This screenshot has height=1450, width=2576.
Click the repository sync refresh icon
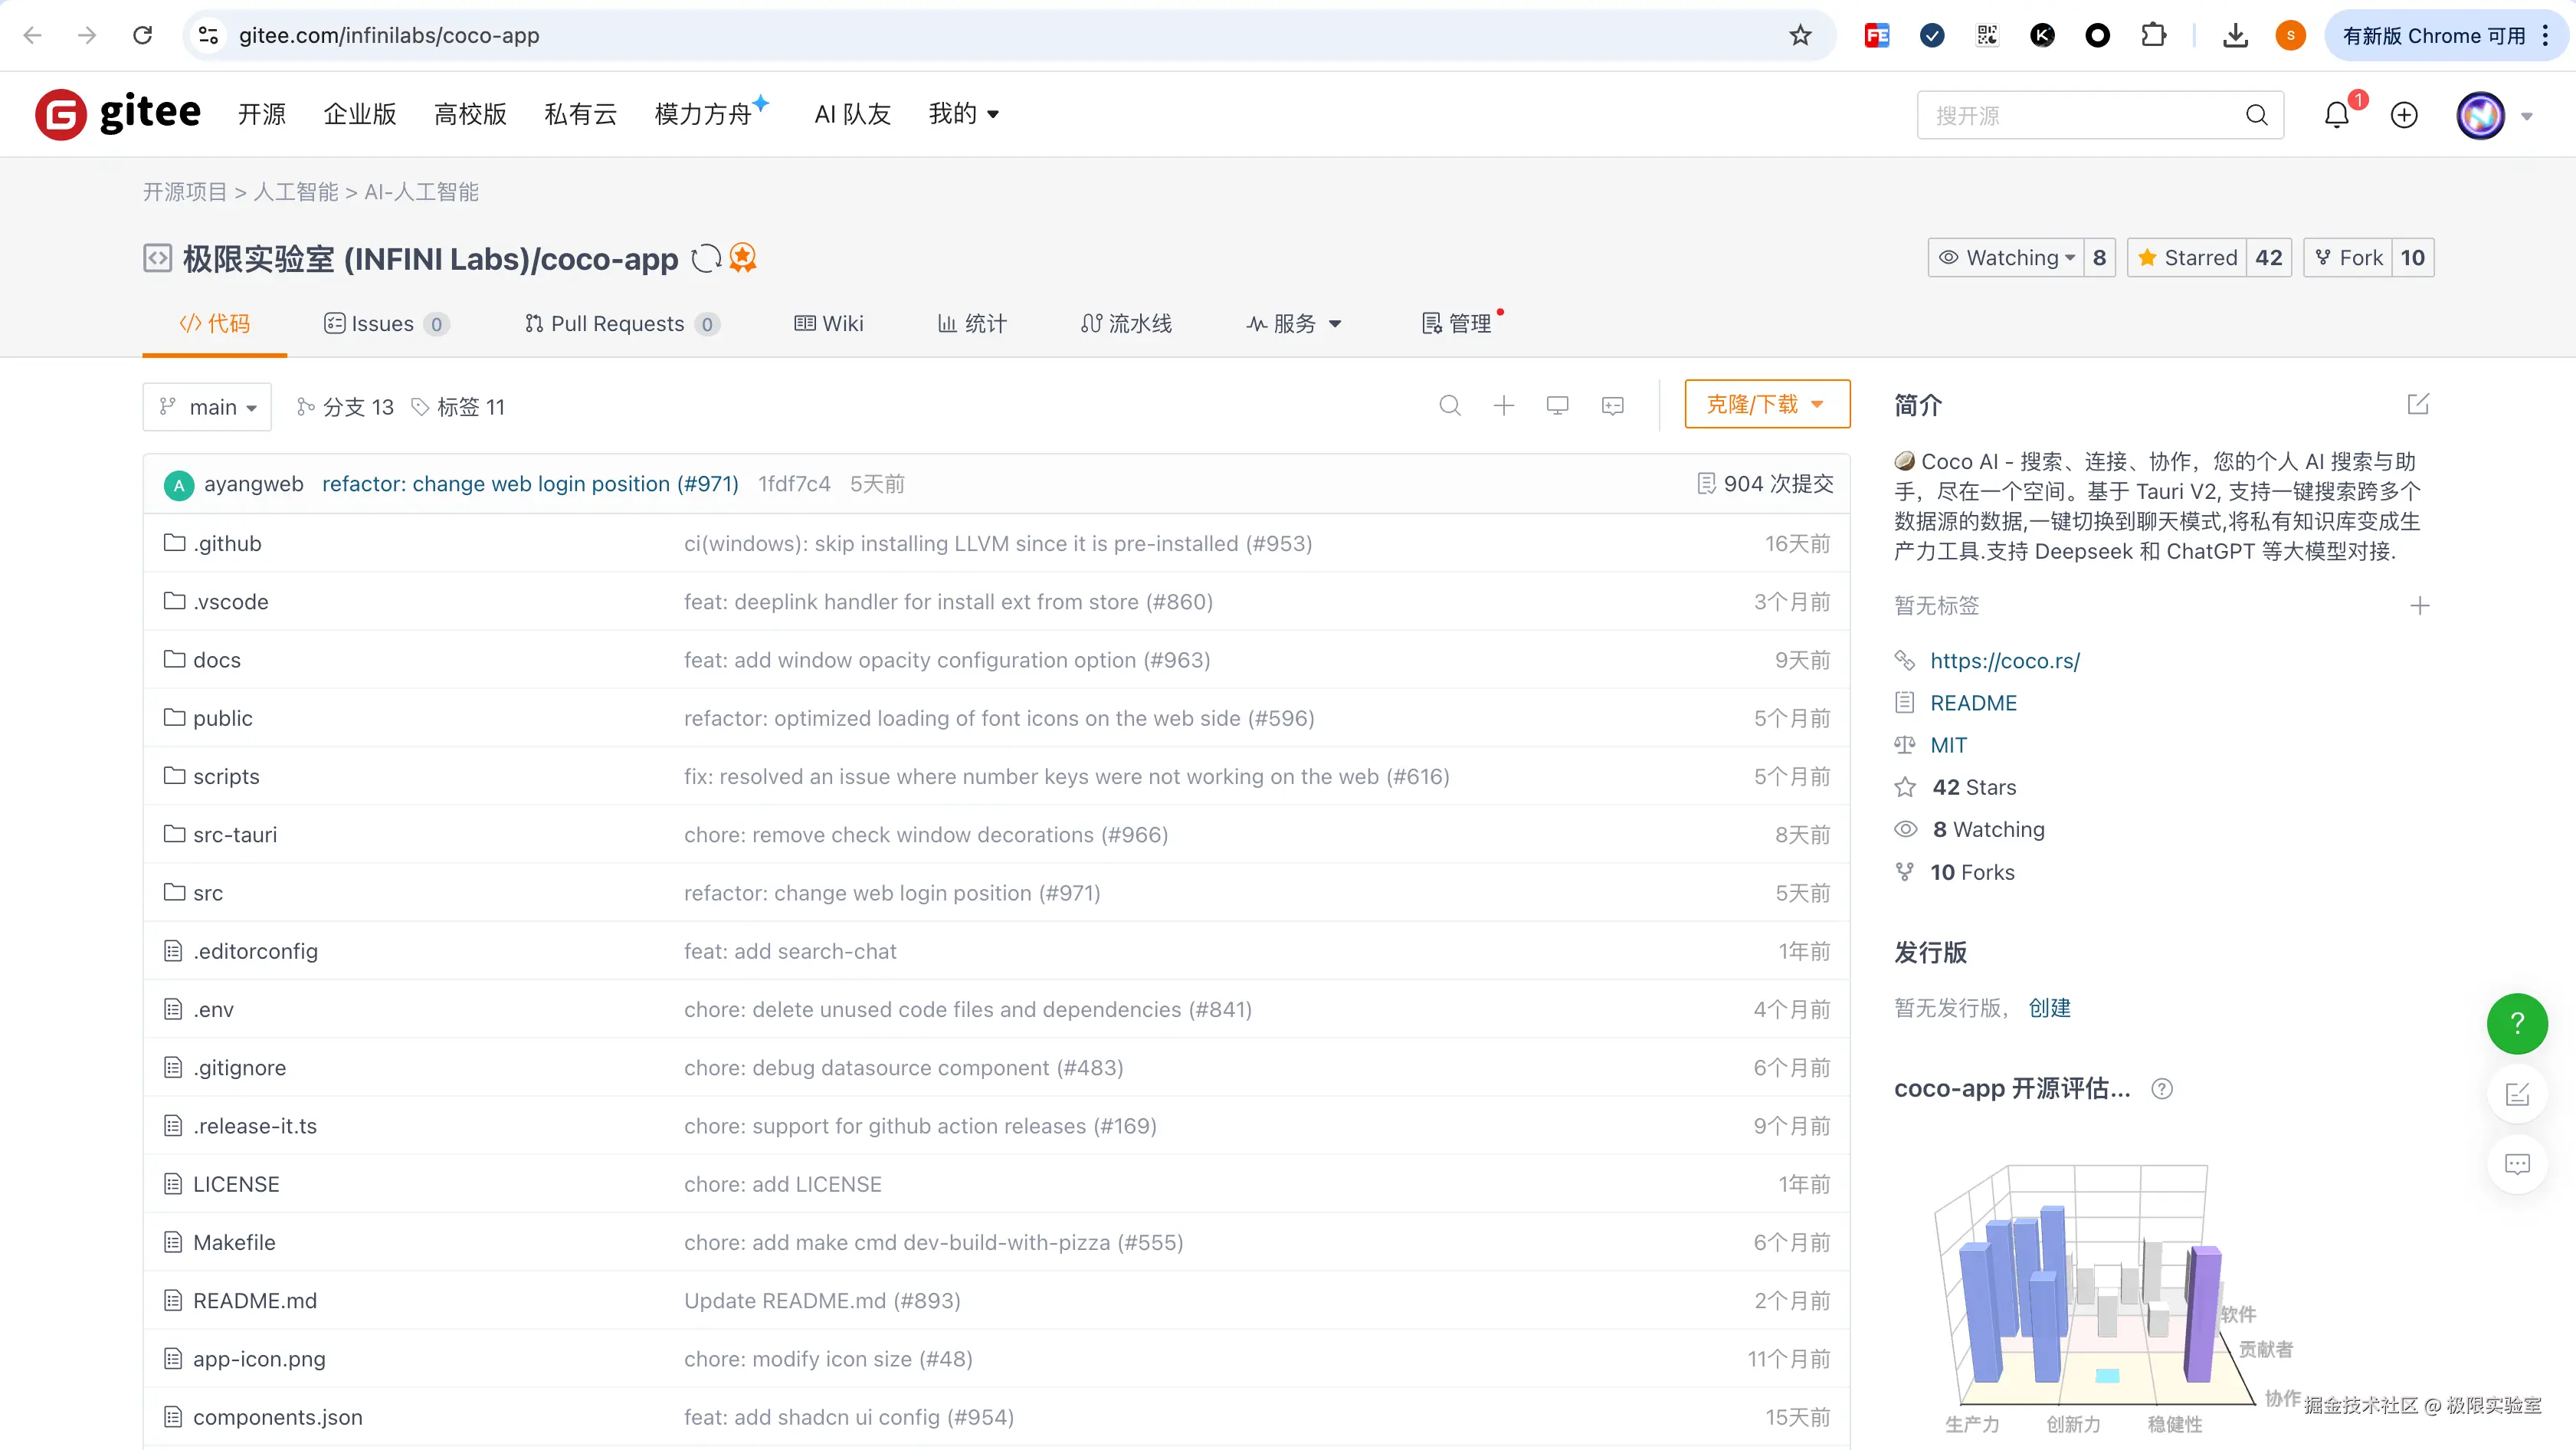706,258
